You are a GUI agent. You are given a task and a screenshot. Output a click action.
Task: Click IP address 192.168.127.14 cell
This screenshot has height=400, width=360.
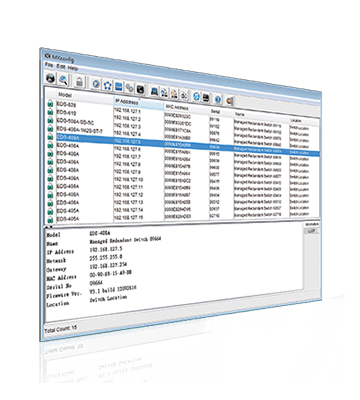point(129,210)
